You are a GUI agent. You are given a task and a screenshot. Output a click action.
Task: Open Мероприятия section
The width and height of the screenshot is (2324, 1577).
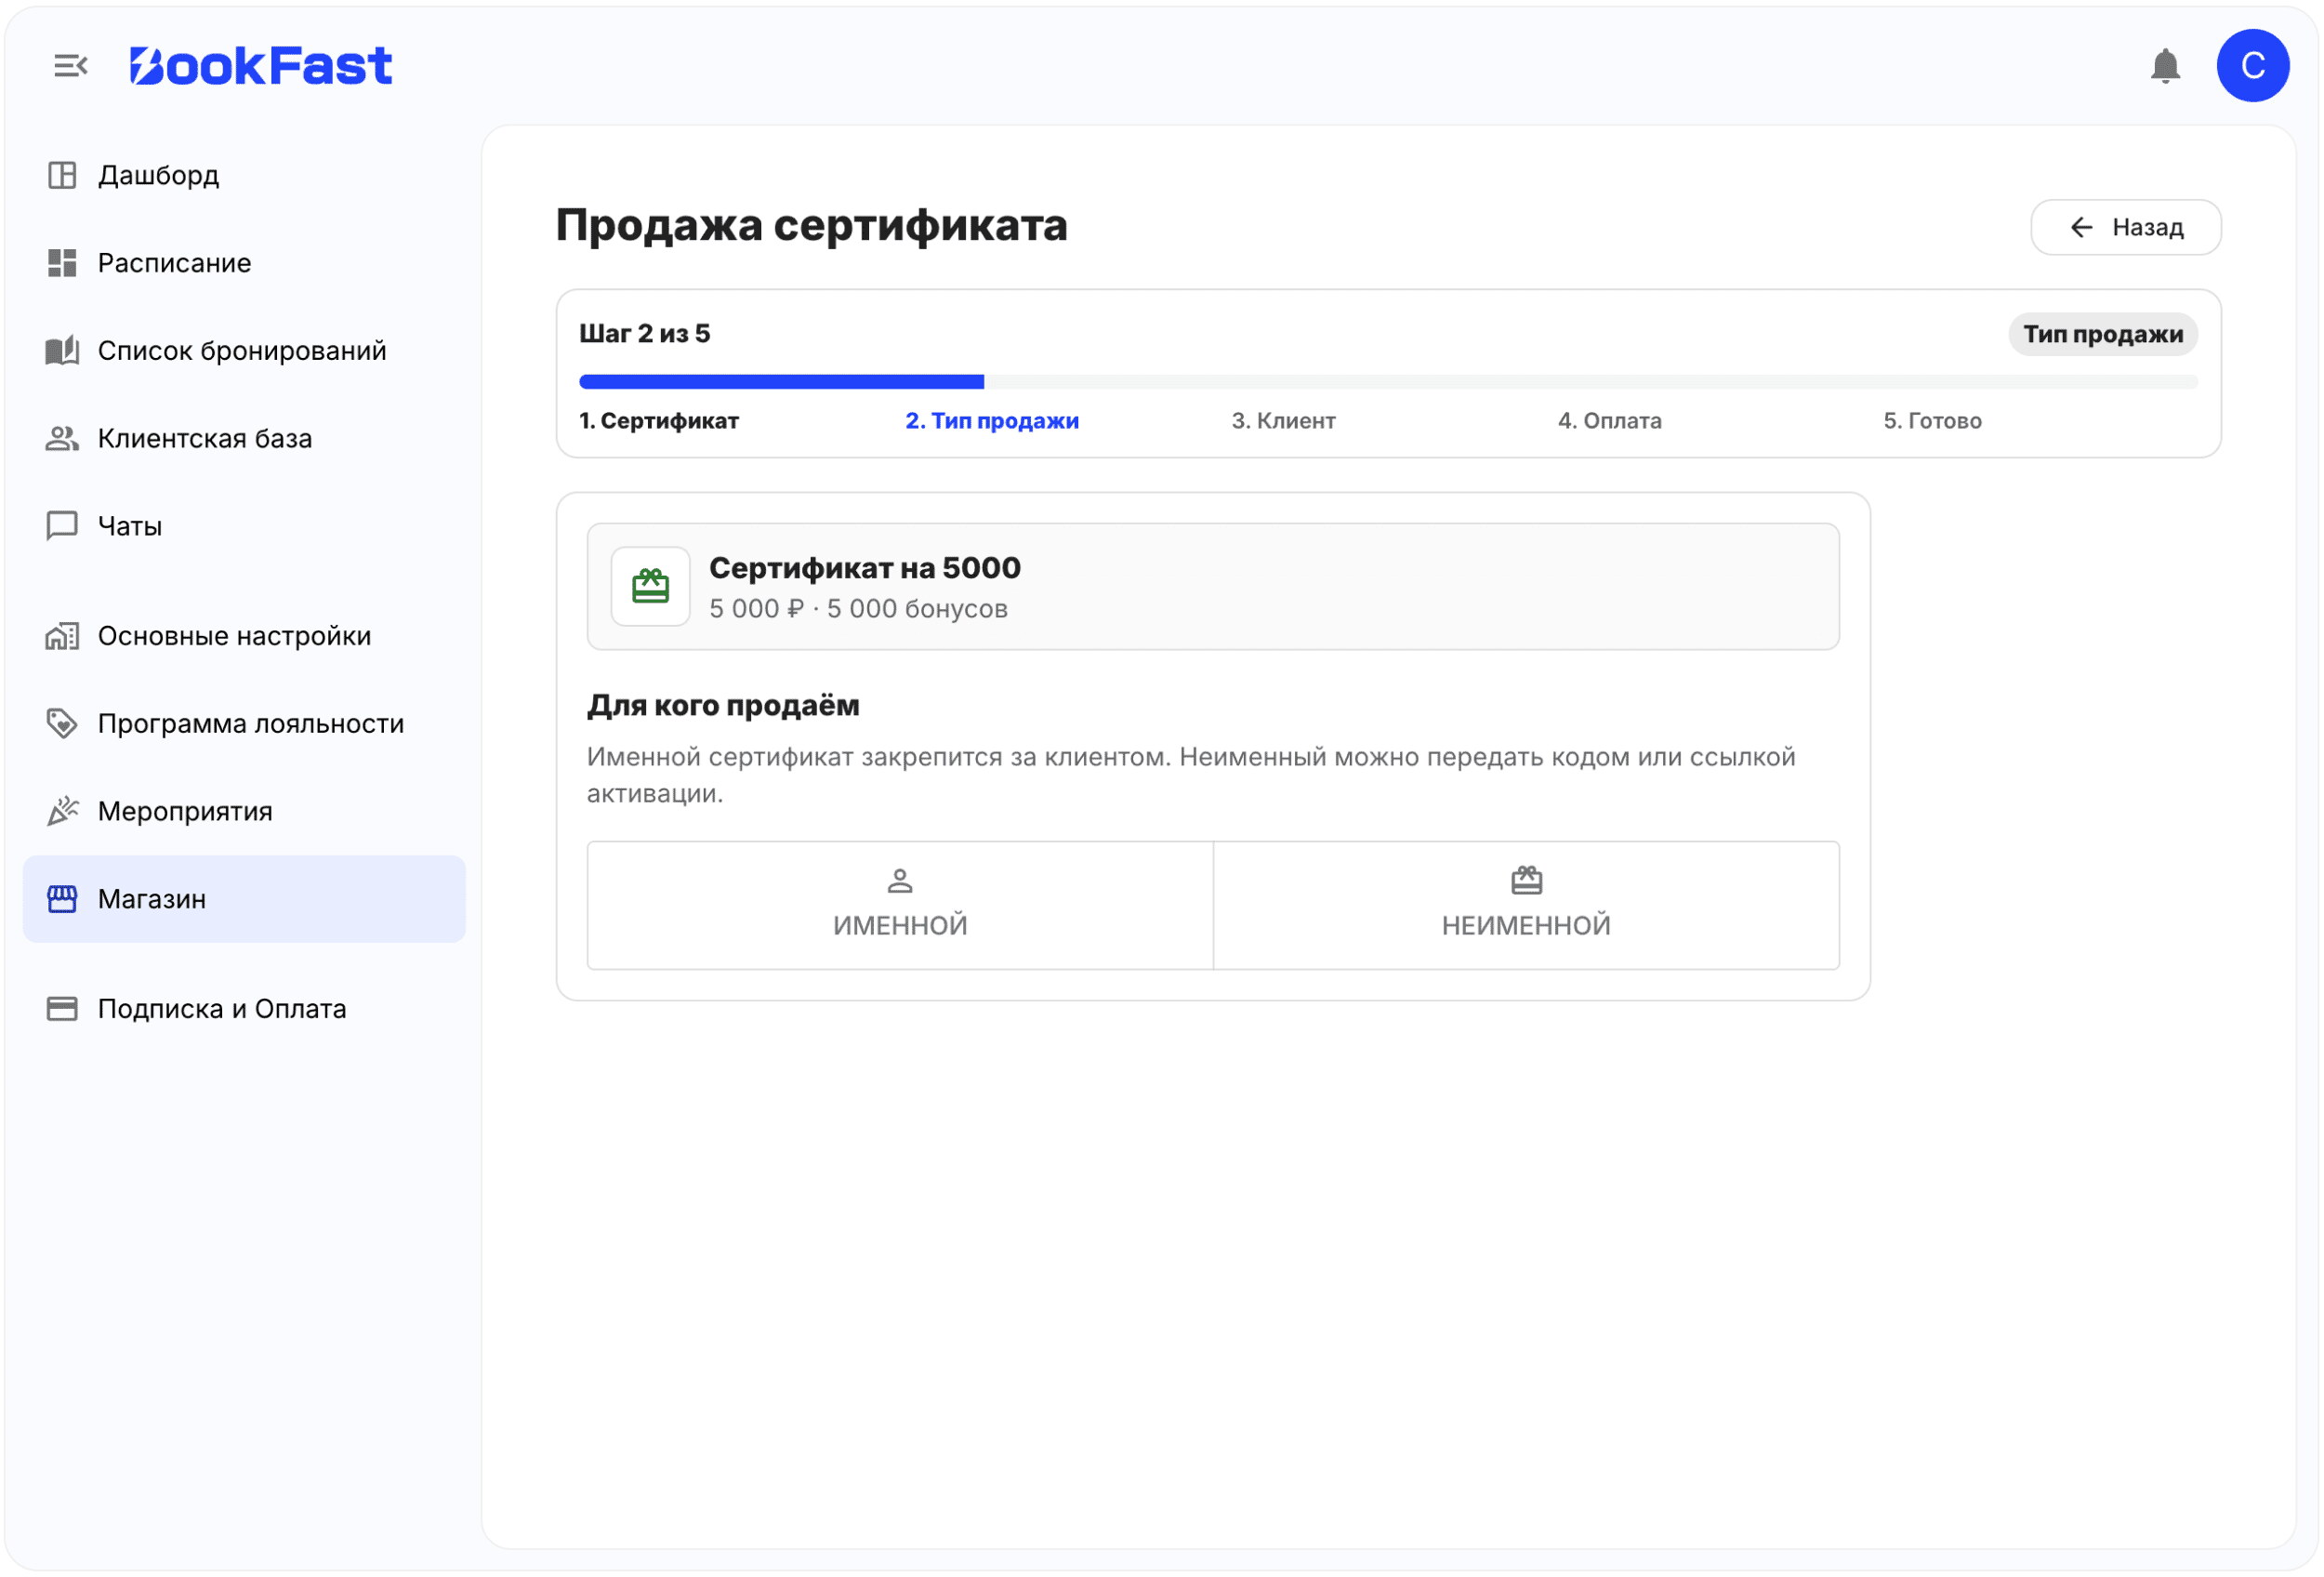pos(244,811)
